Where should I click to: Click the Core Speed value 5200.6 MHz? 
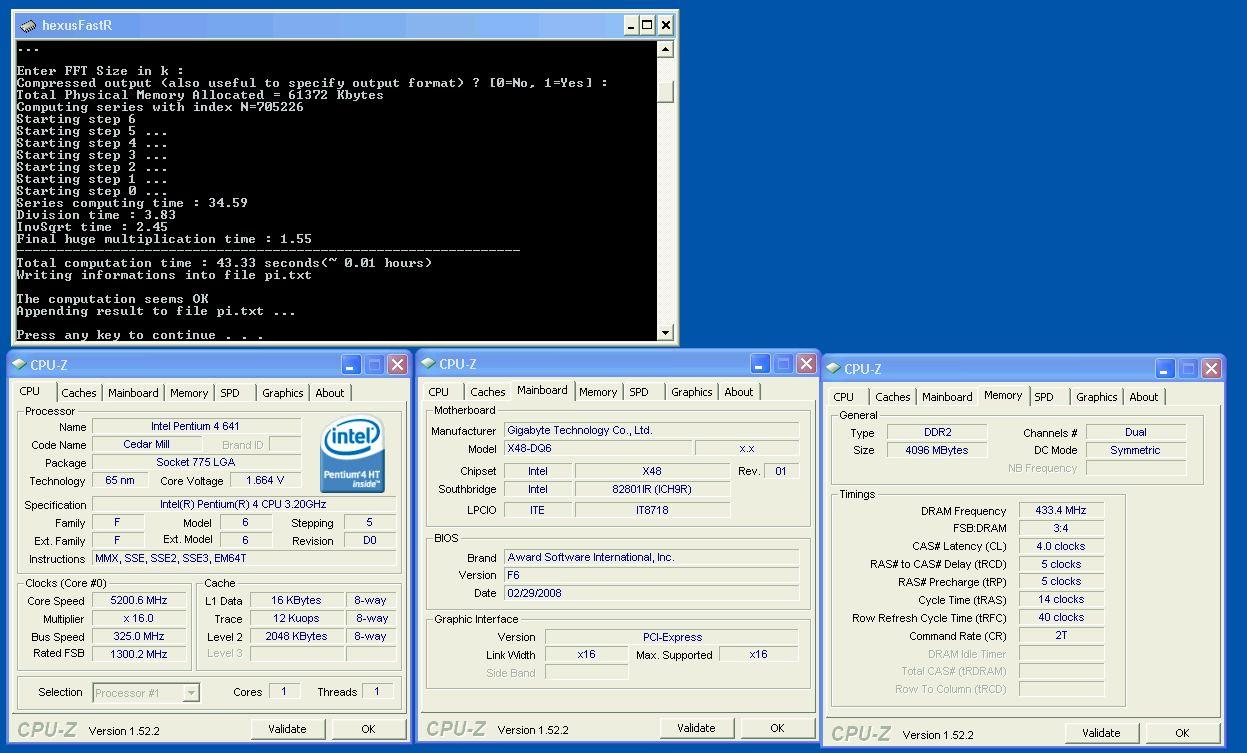pos(138,601)
